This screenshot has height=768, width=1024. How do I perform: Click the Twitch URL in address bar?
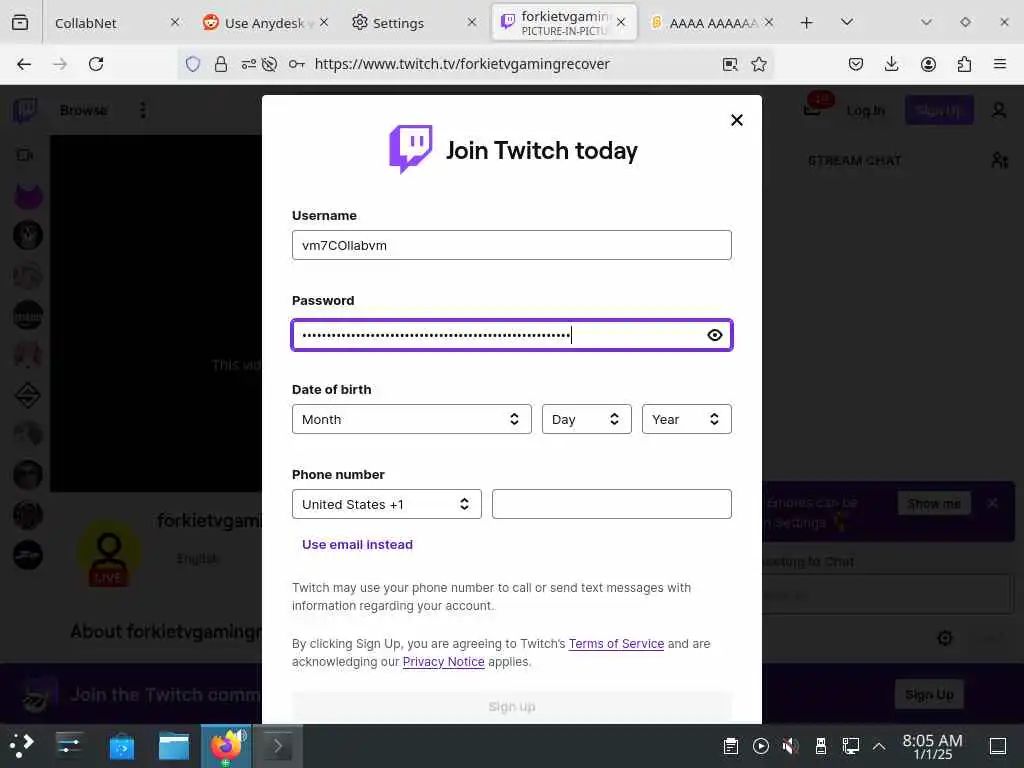pyautogui.click(x=462, y=64)
